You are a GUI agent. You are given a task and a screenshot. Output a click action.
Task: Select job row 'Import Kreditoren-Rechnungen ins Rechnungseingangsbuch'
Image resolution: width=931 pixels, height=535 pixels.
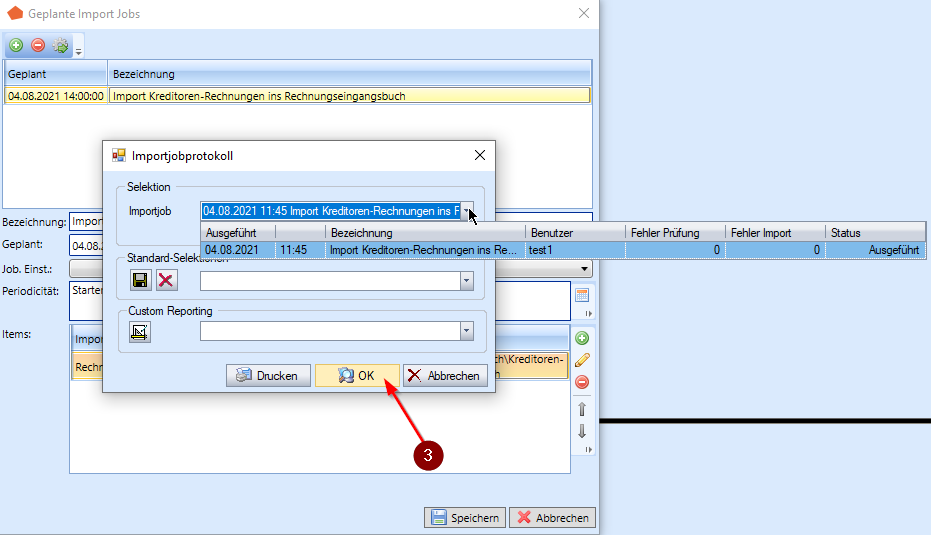click(x=350, y=96)
